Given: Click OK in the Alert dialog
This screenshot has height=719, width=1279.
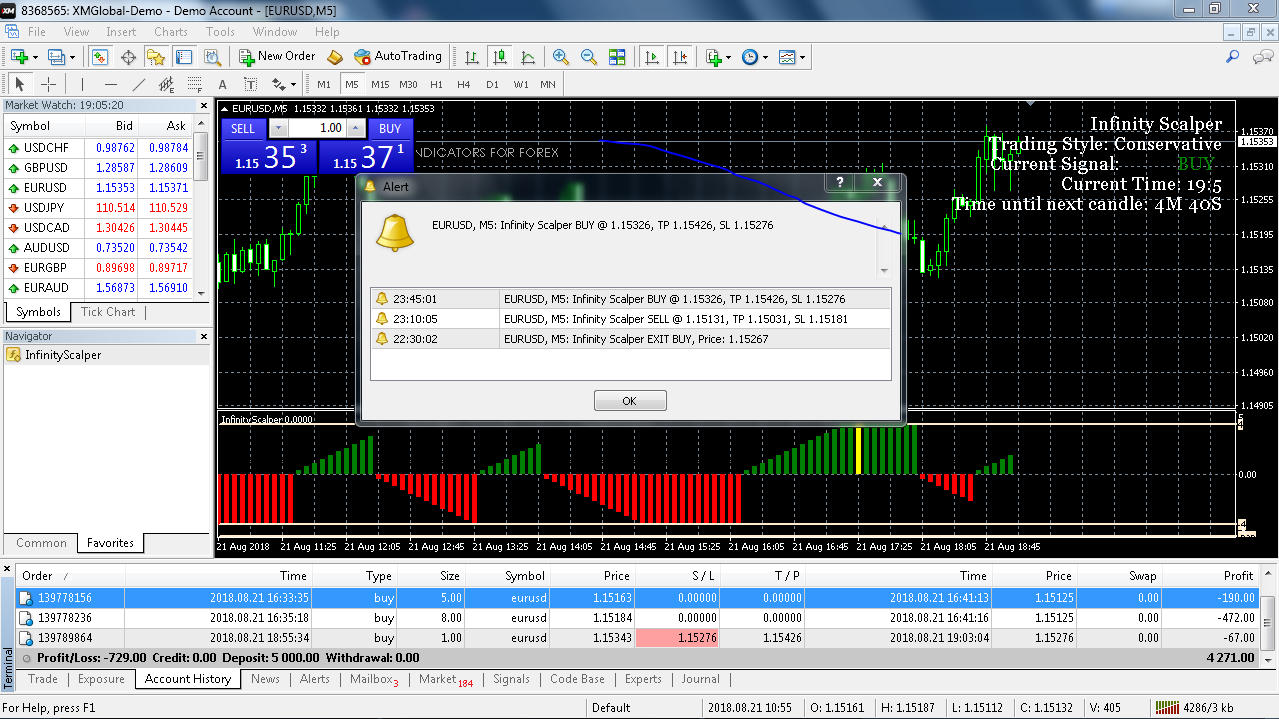Looking at the screenshot, I should pyautogui.click(x=630, y=401).
